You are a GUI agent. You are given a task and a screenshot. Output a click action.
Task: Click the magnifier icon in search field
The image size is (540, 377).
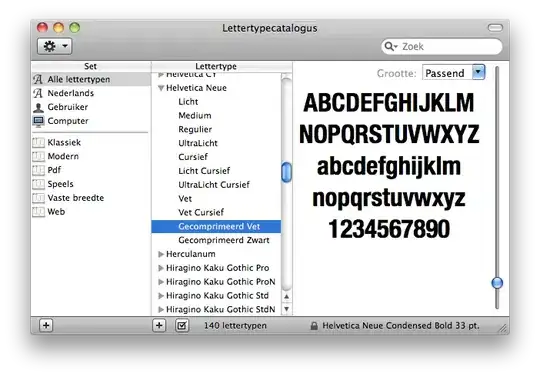[390, 46]
